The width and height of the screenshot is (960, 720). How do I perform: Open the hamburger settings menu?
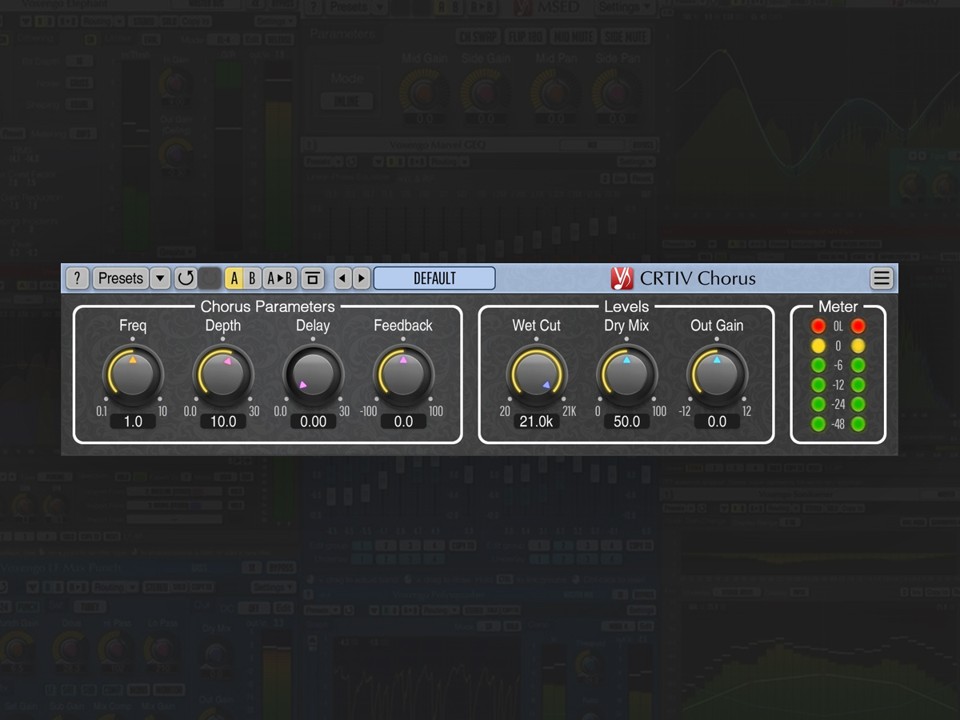pyautogui.click(x=882, y=279)
